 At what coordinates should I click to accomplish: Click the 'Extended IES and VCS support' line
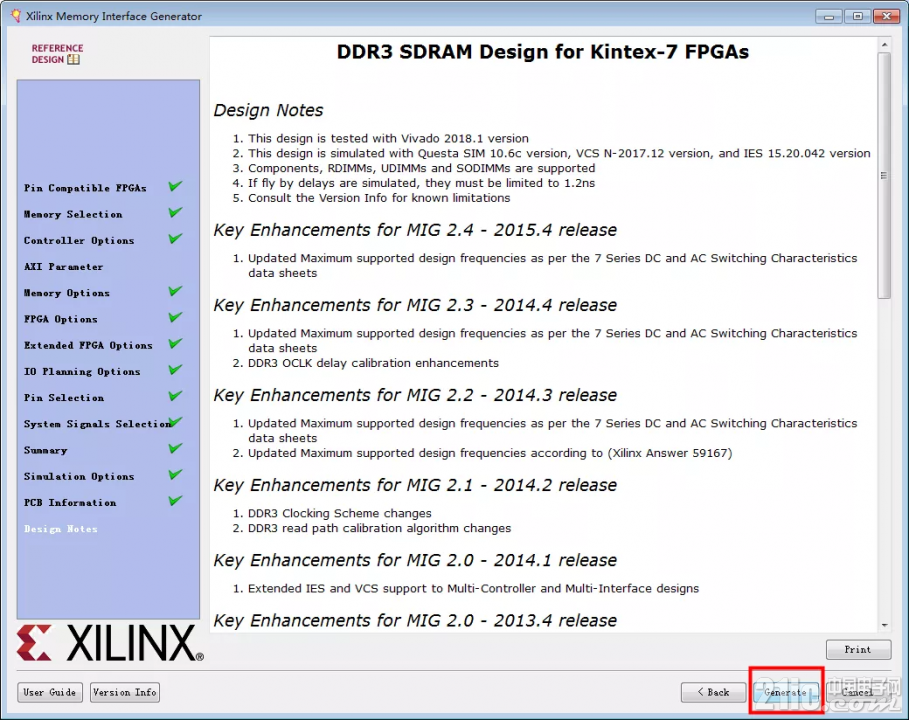point(474,588)
